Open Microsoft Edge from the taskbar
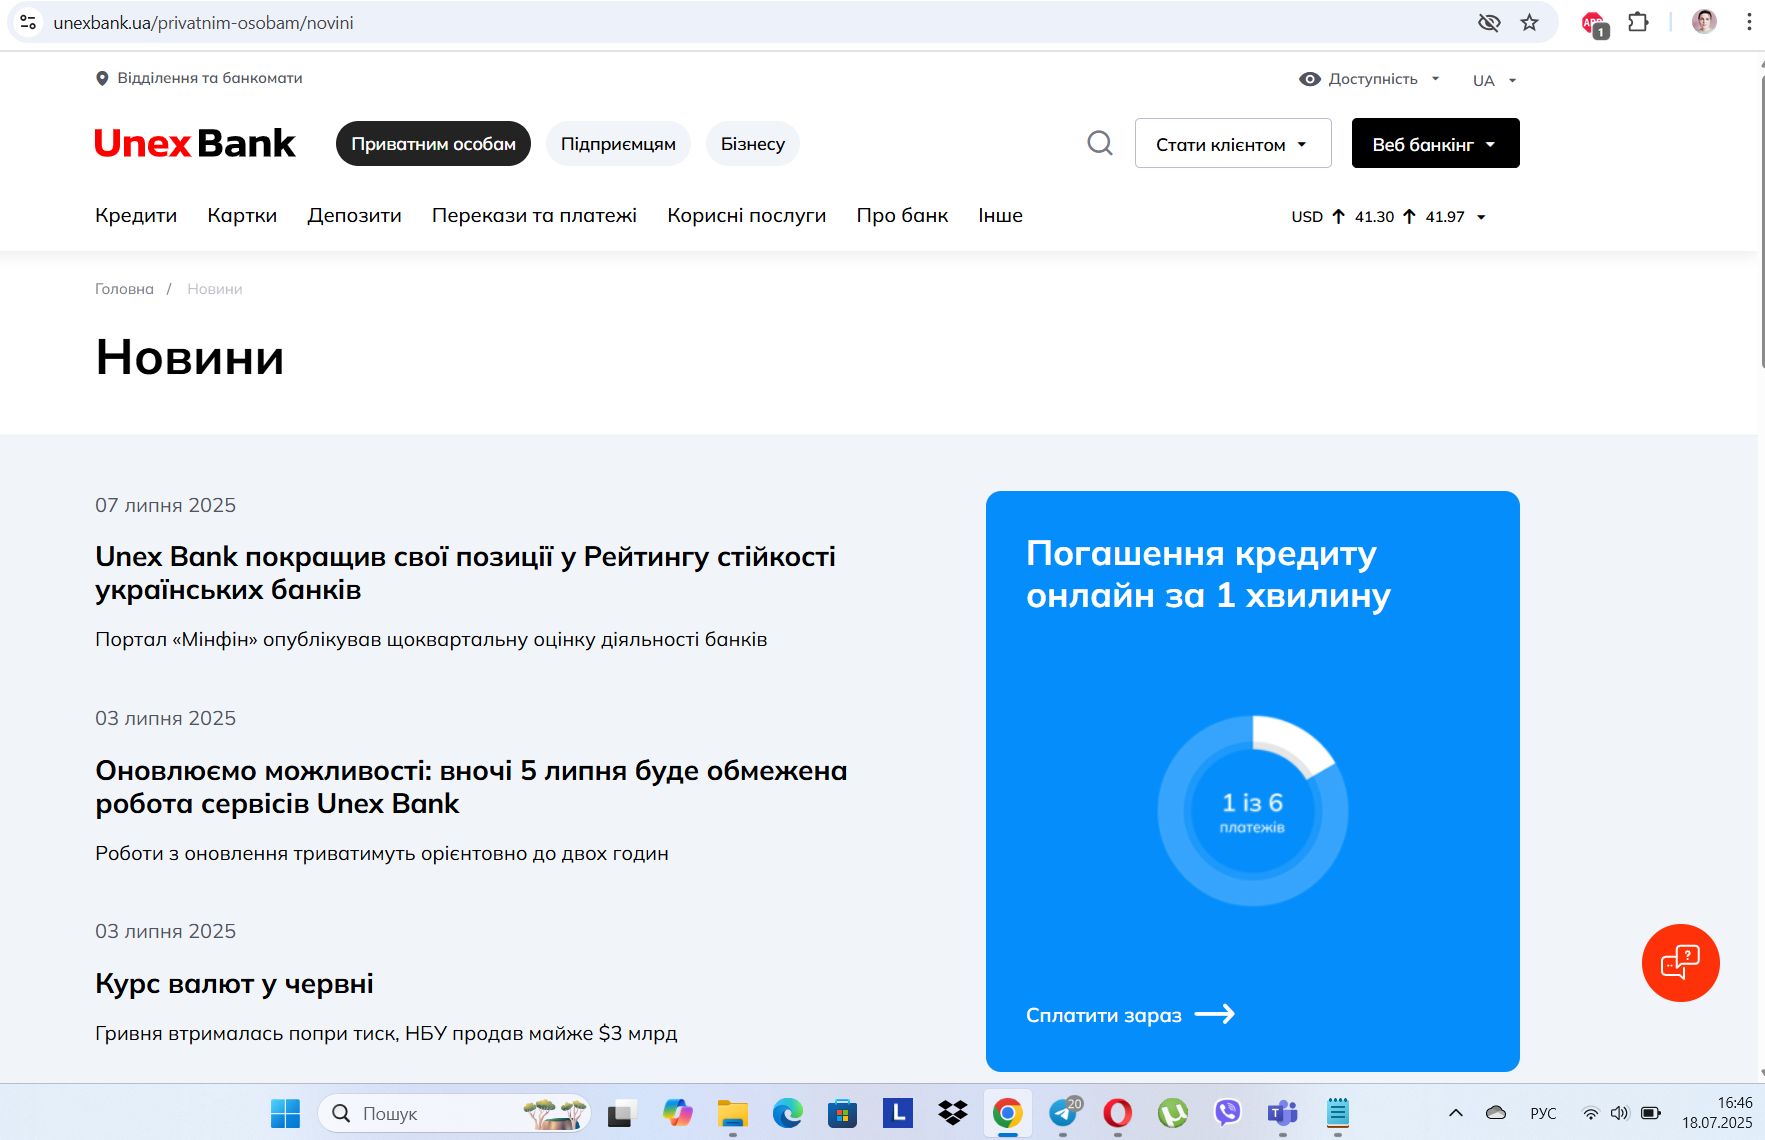 point(787,1113)
